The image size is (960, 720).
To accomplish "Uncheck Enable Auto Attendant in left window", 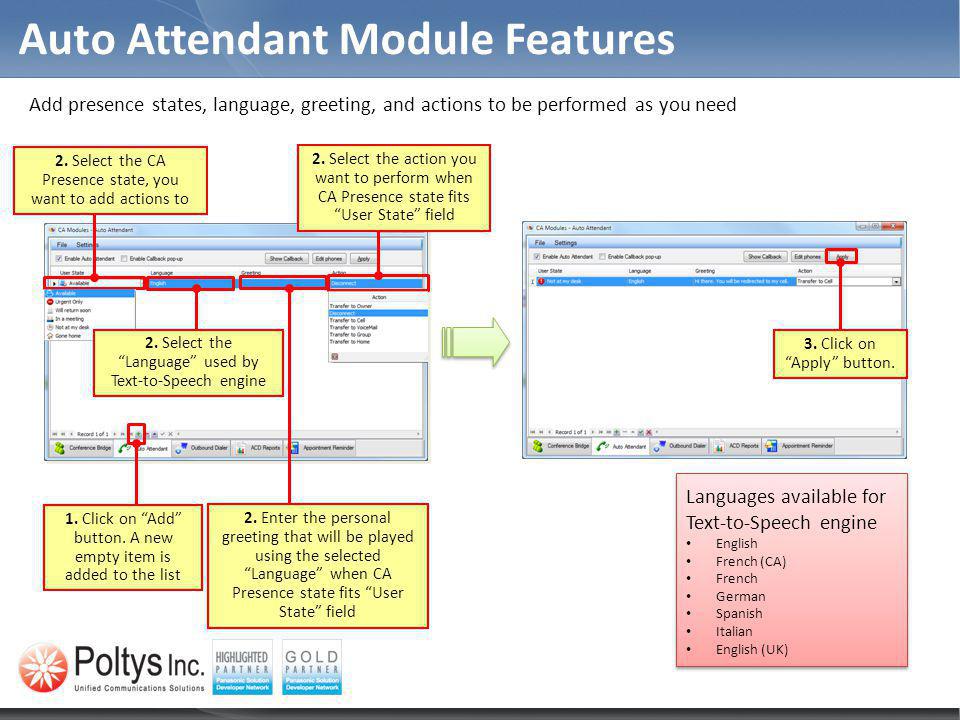I will pos(59,258).
